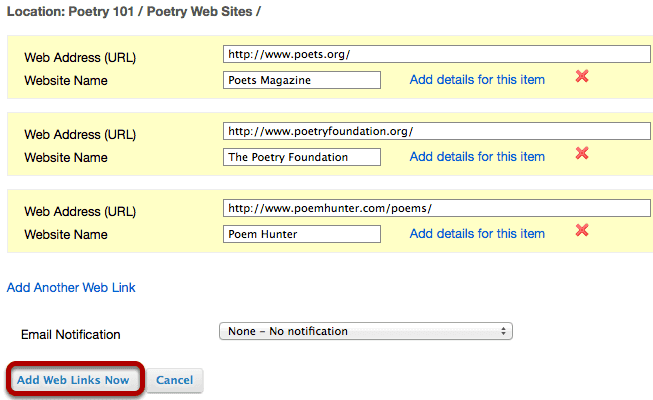Open the Email Notification dropdown
This screenshot has width=653, height=400.
[x=366, y=331]
